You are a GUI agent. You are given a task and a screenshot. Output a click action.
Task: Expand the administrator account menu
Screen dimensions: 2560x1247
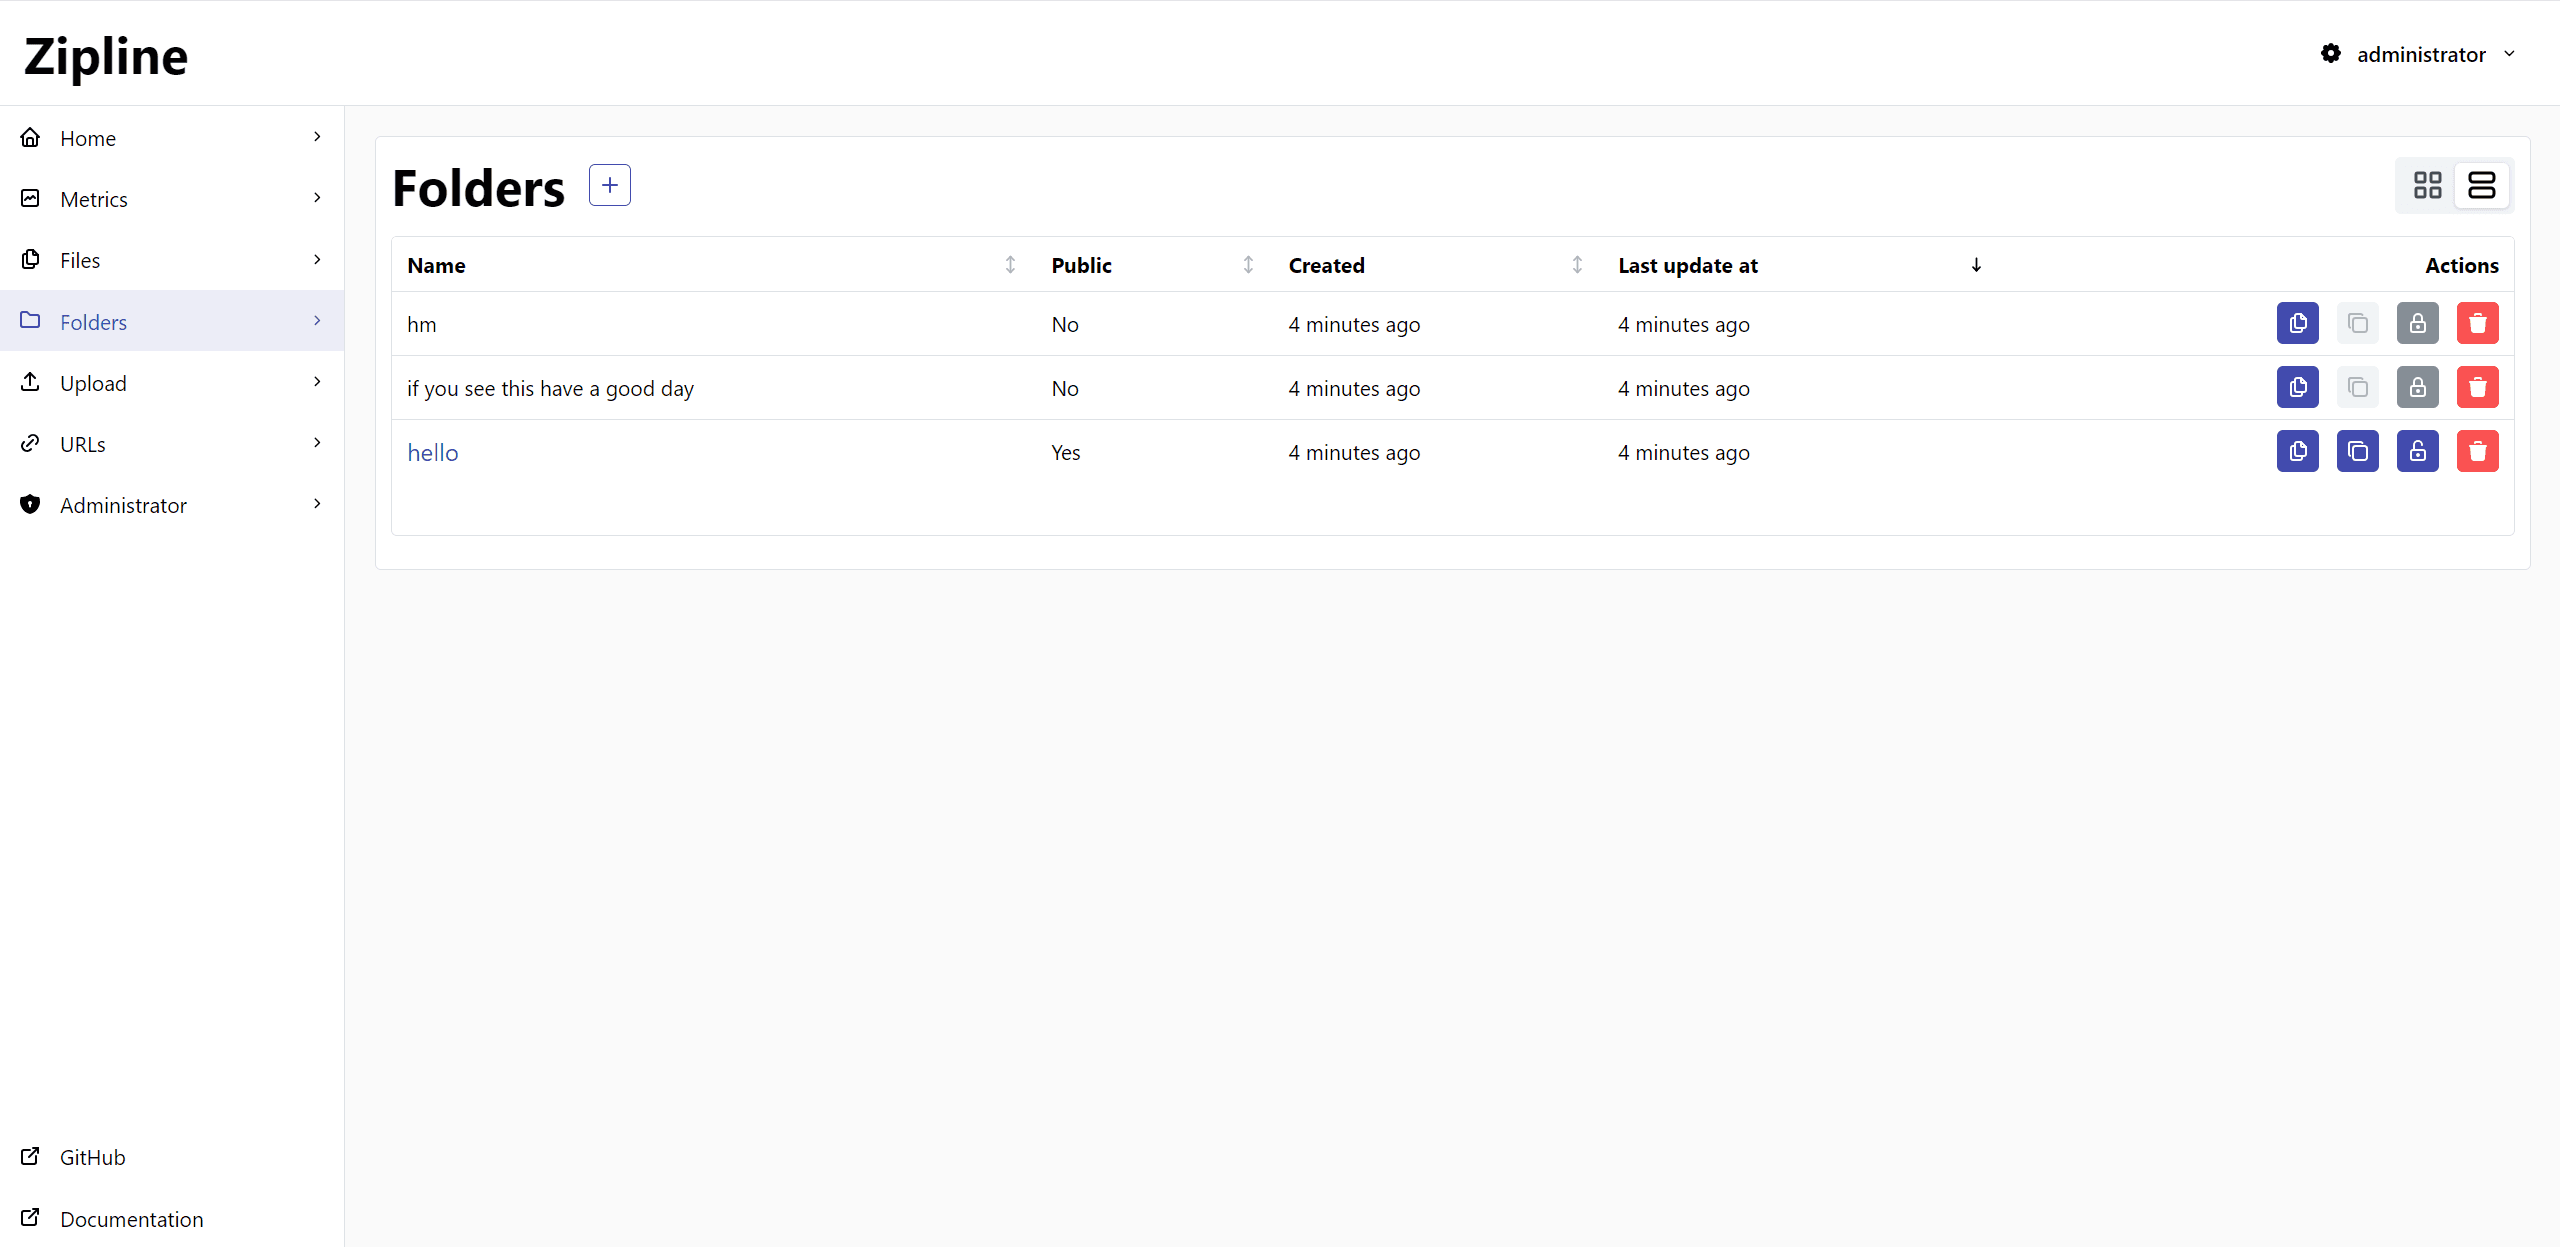coord(2510,53)
